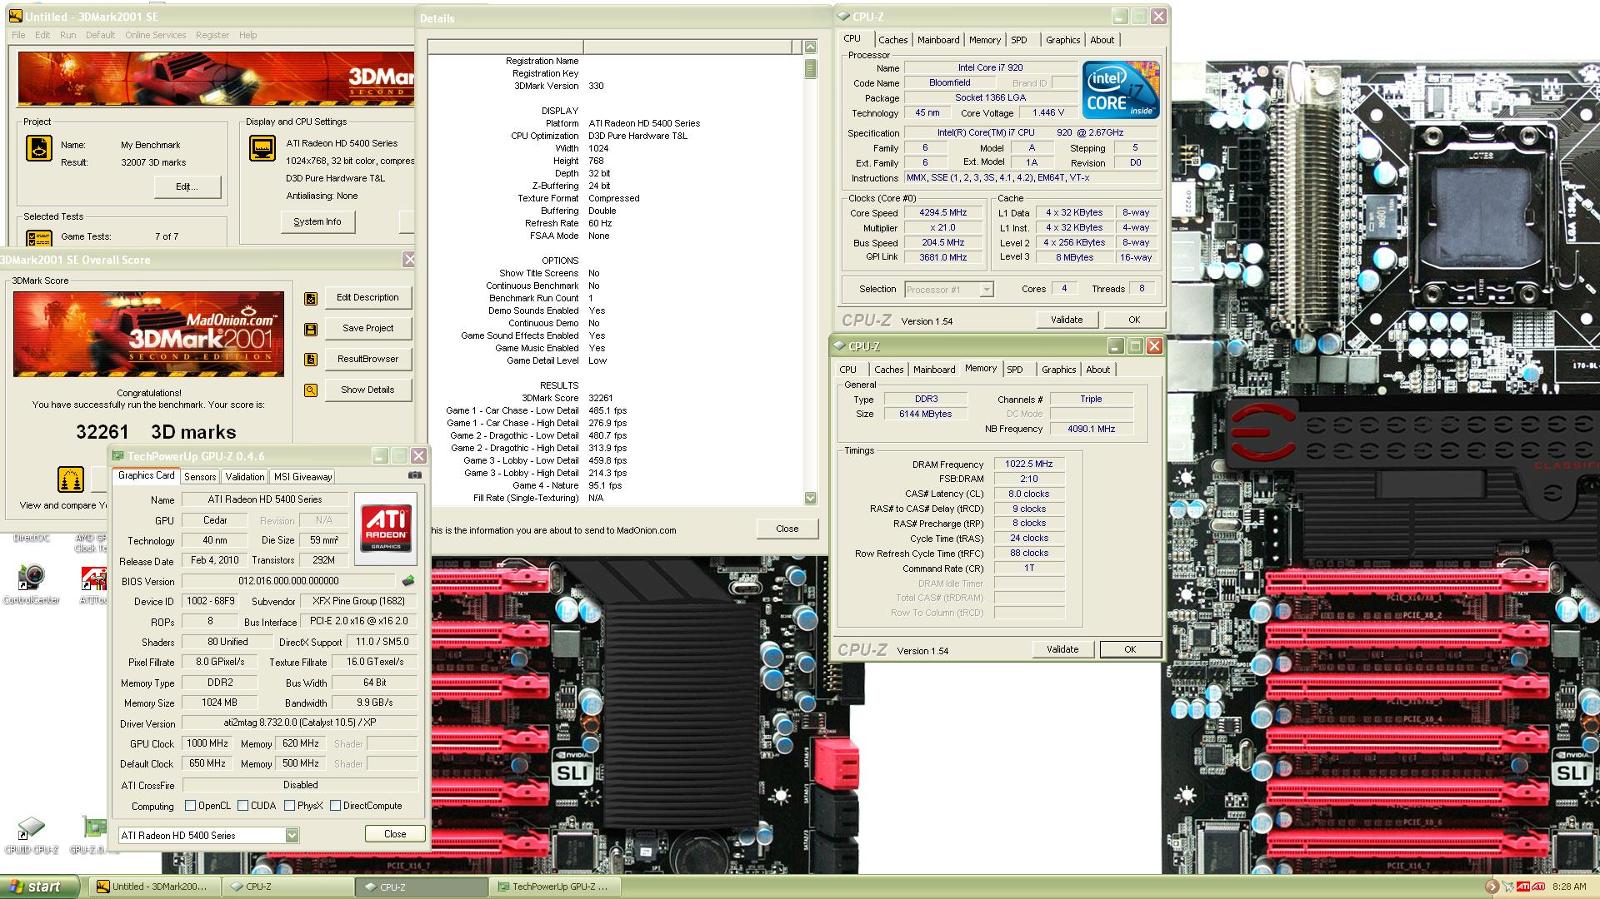Open the Run menu in 3DMark2001
The height and width of the screenshot is (899, 1600).
[68, 35]
